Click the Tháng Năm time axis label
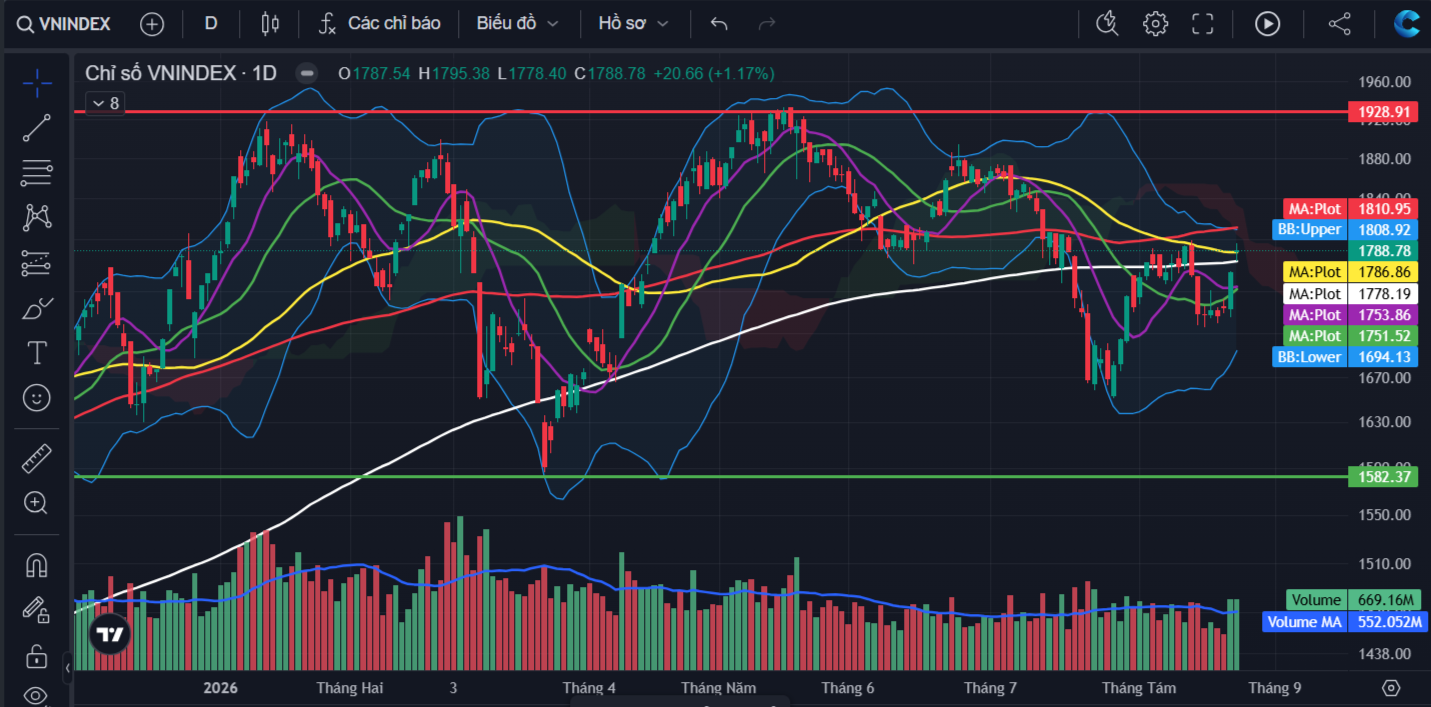Viewport: 1431px width, 707px height. [719, 688]
